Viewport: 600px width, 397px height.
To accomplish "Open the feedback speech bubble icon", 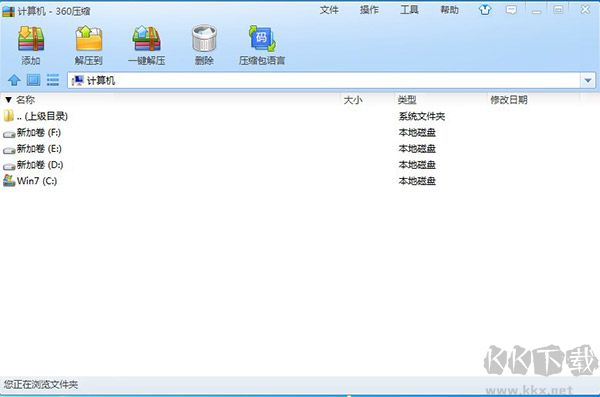I will (511, 10).
